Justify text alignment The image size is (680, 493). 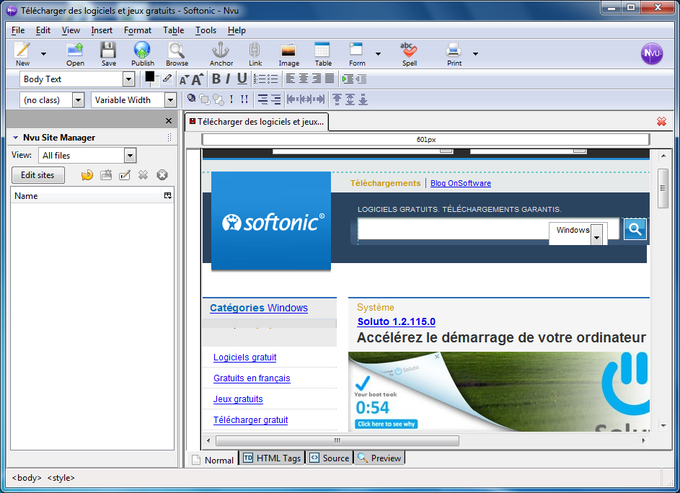click(330, 78)
